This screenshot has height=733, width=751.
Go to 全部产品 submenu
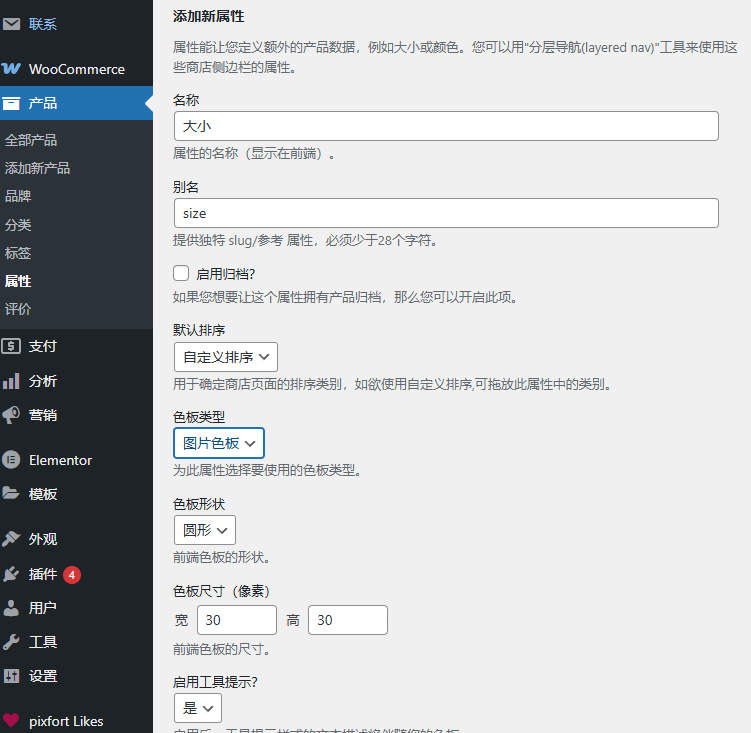point(31,140)
